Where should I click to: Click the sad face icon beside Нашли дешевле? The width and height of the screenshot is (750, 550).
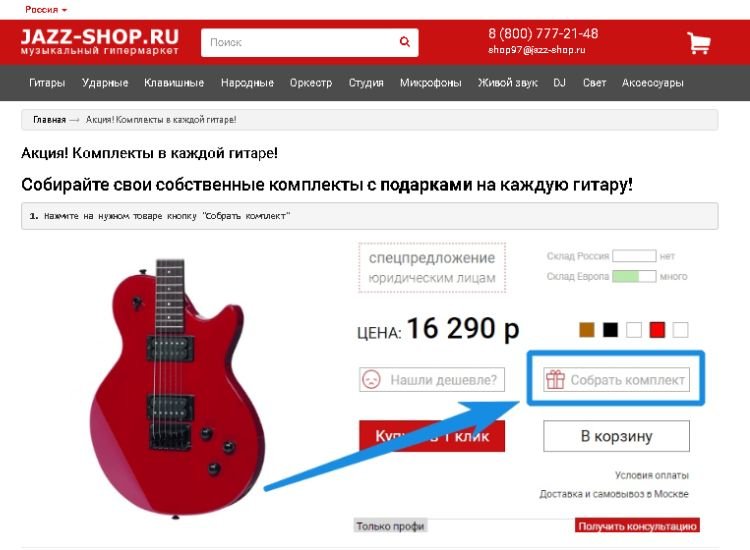372,379
